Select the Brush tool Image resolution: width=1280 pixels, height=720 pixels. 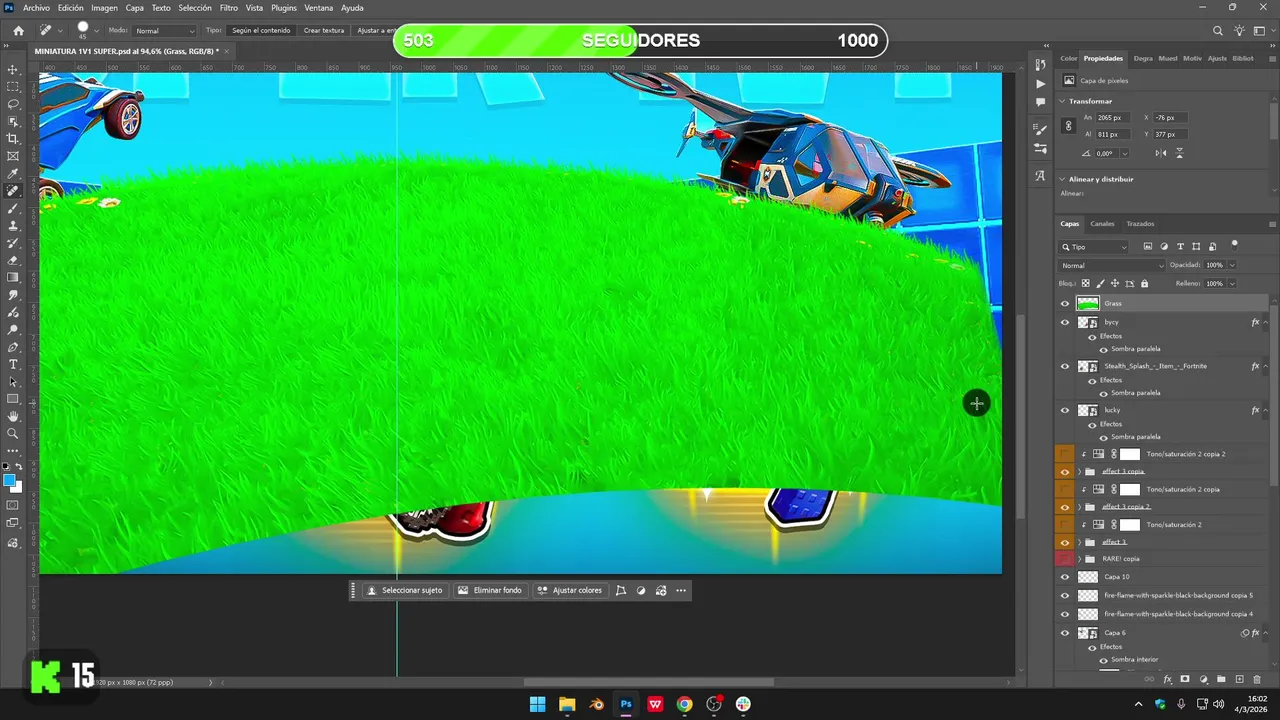click(x=13, y=208)
